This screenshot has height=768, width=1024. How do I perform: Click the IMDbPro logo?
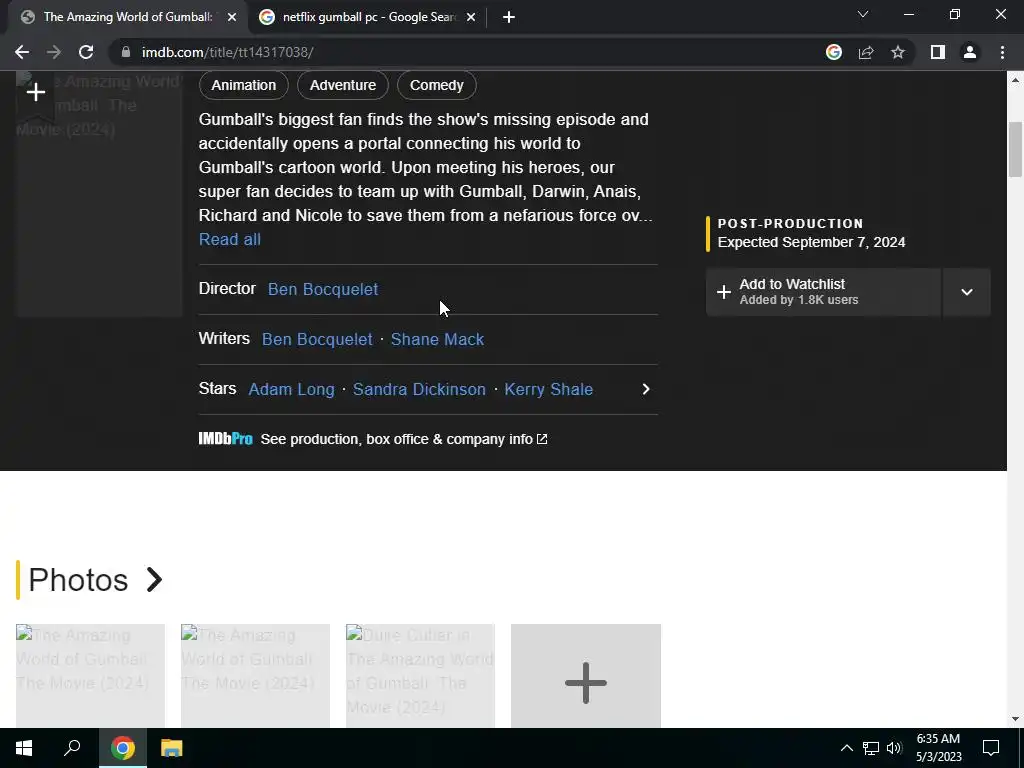point(225,439)
